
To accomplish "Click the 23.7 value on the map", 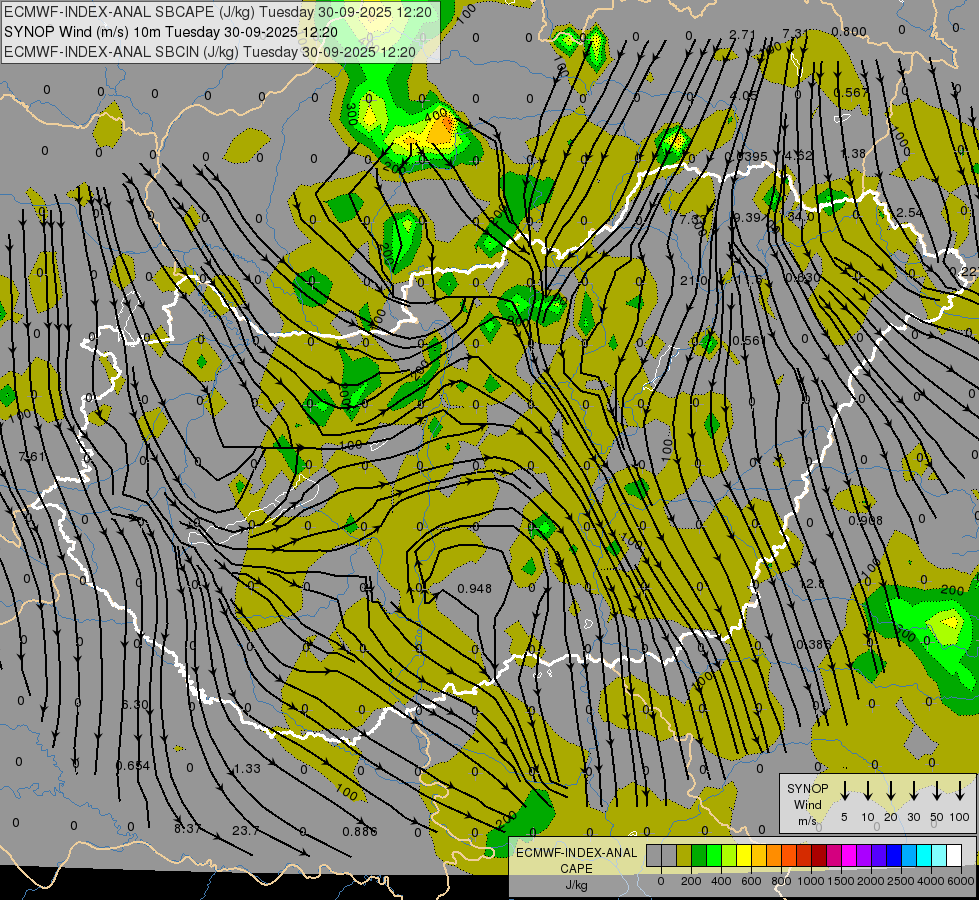I will tap(245, 831).
